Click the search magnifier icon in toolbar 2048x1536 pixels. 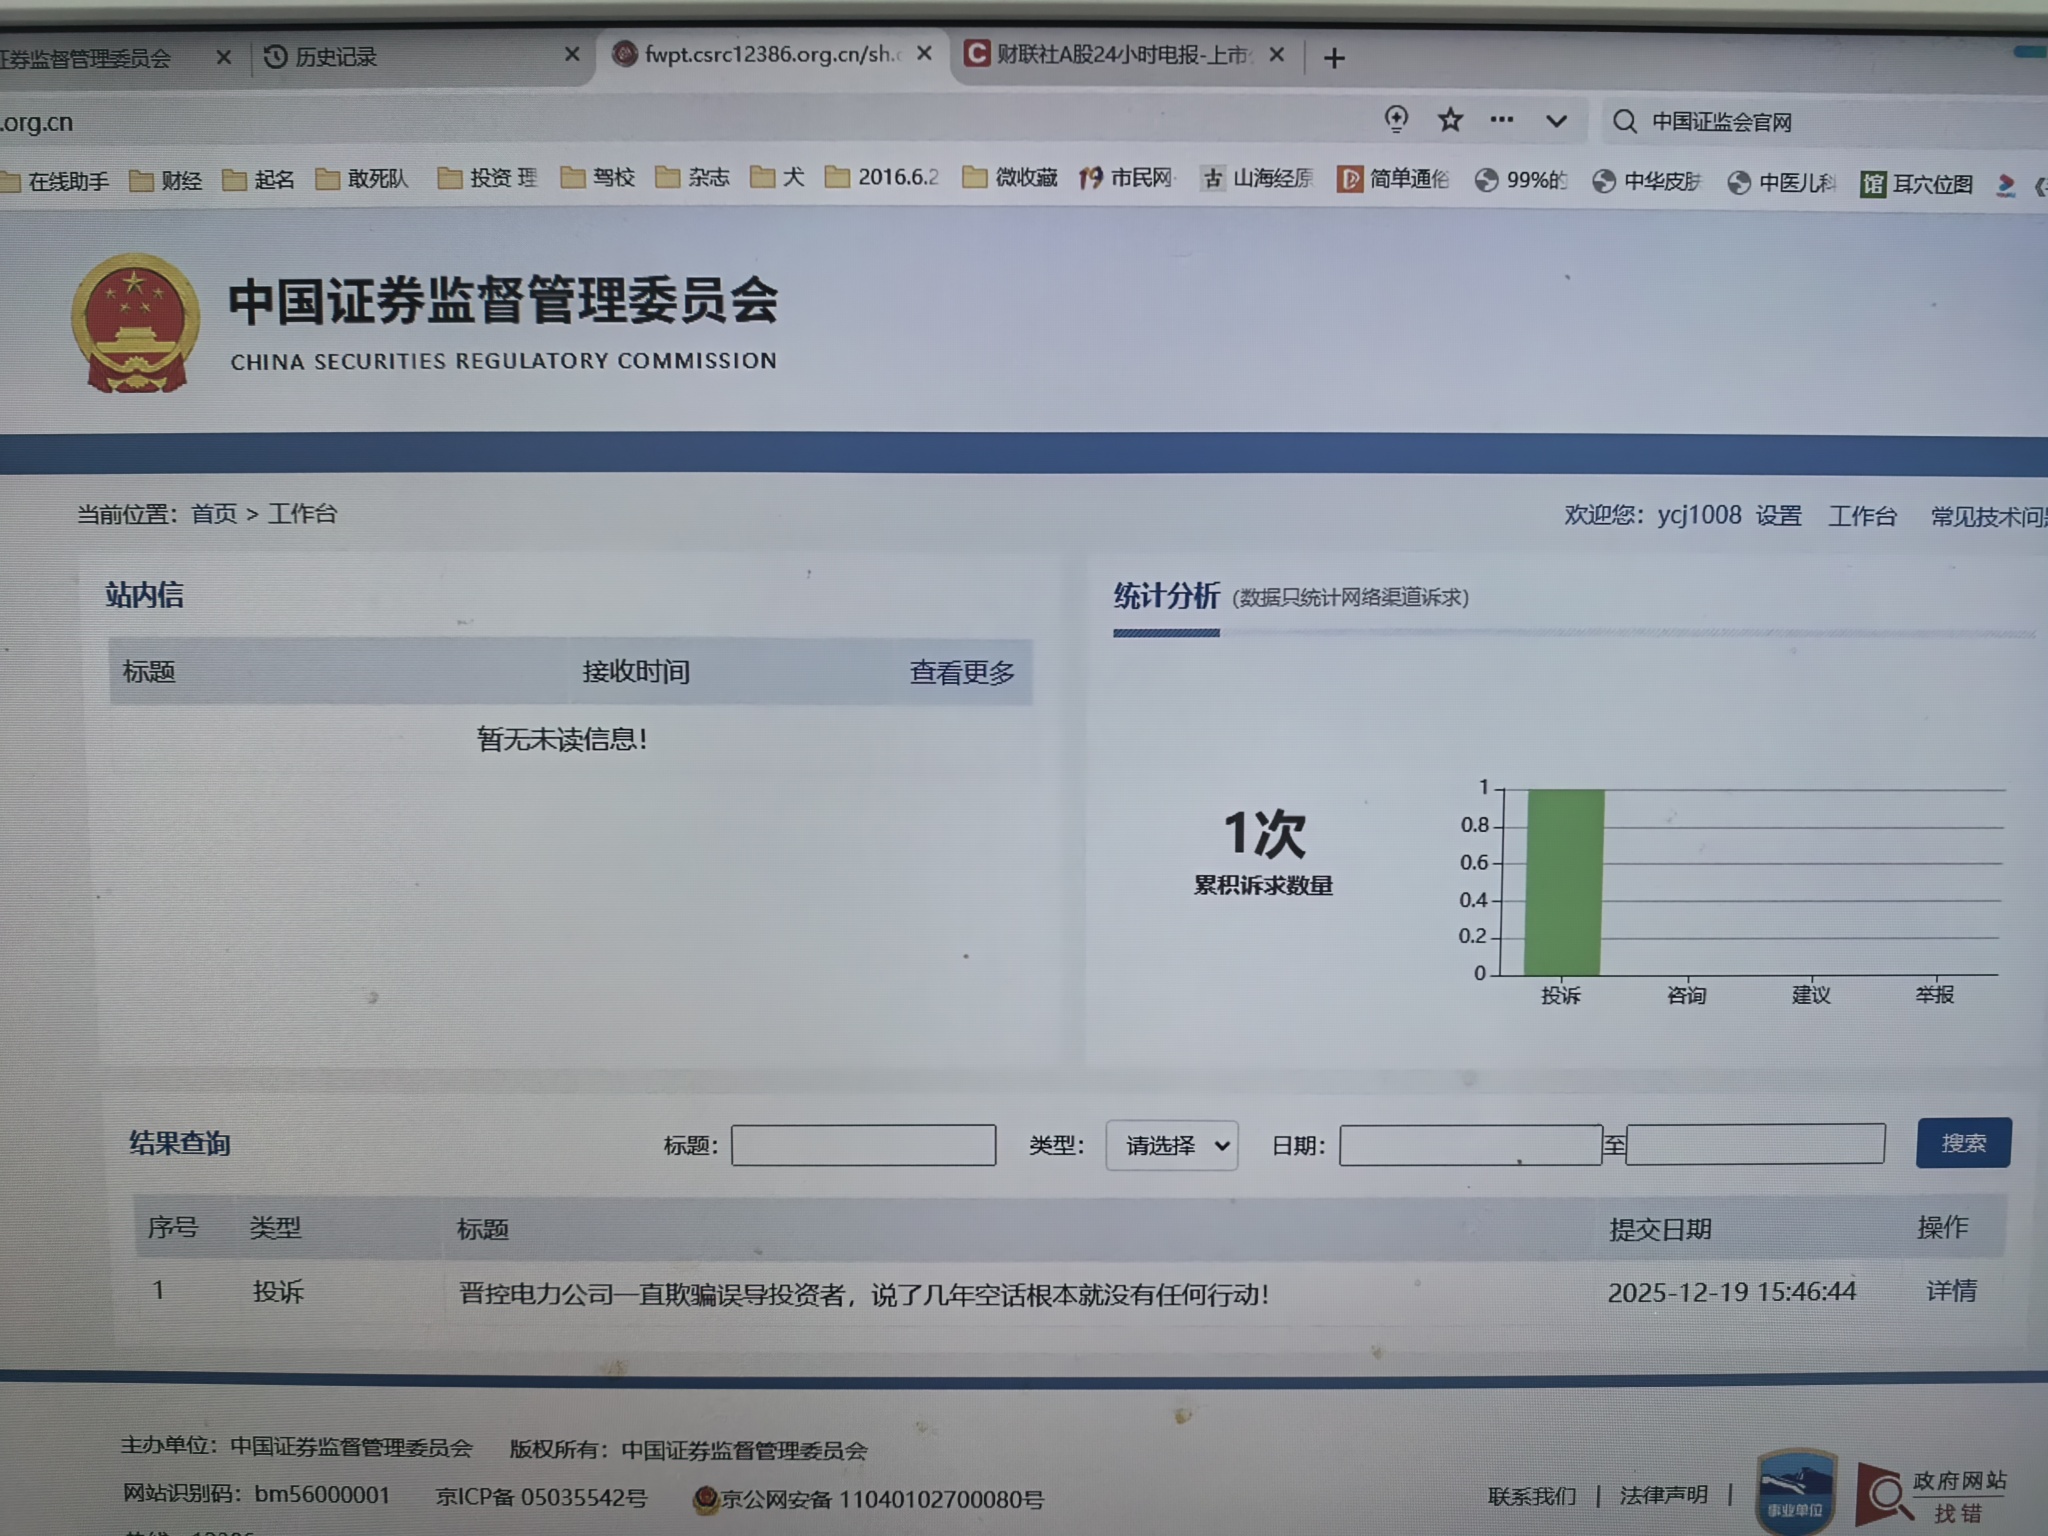coord(1625,122)
